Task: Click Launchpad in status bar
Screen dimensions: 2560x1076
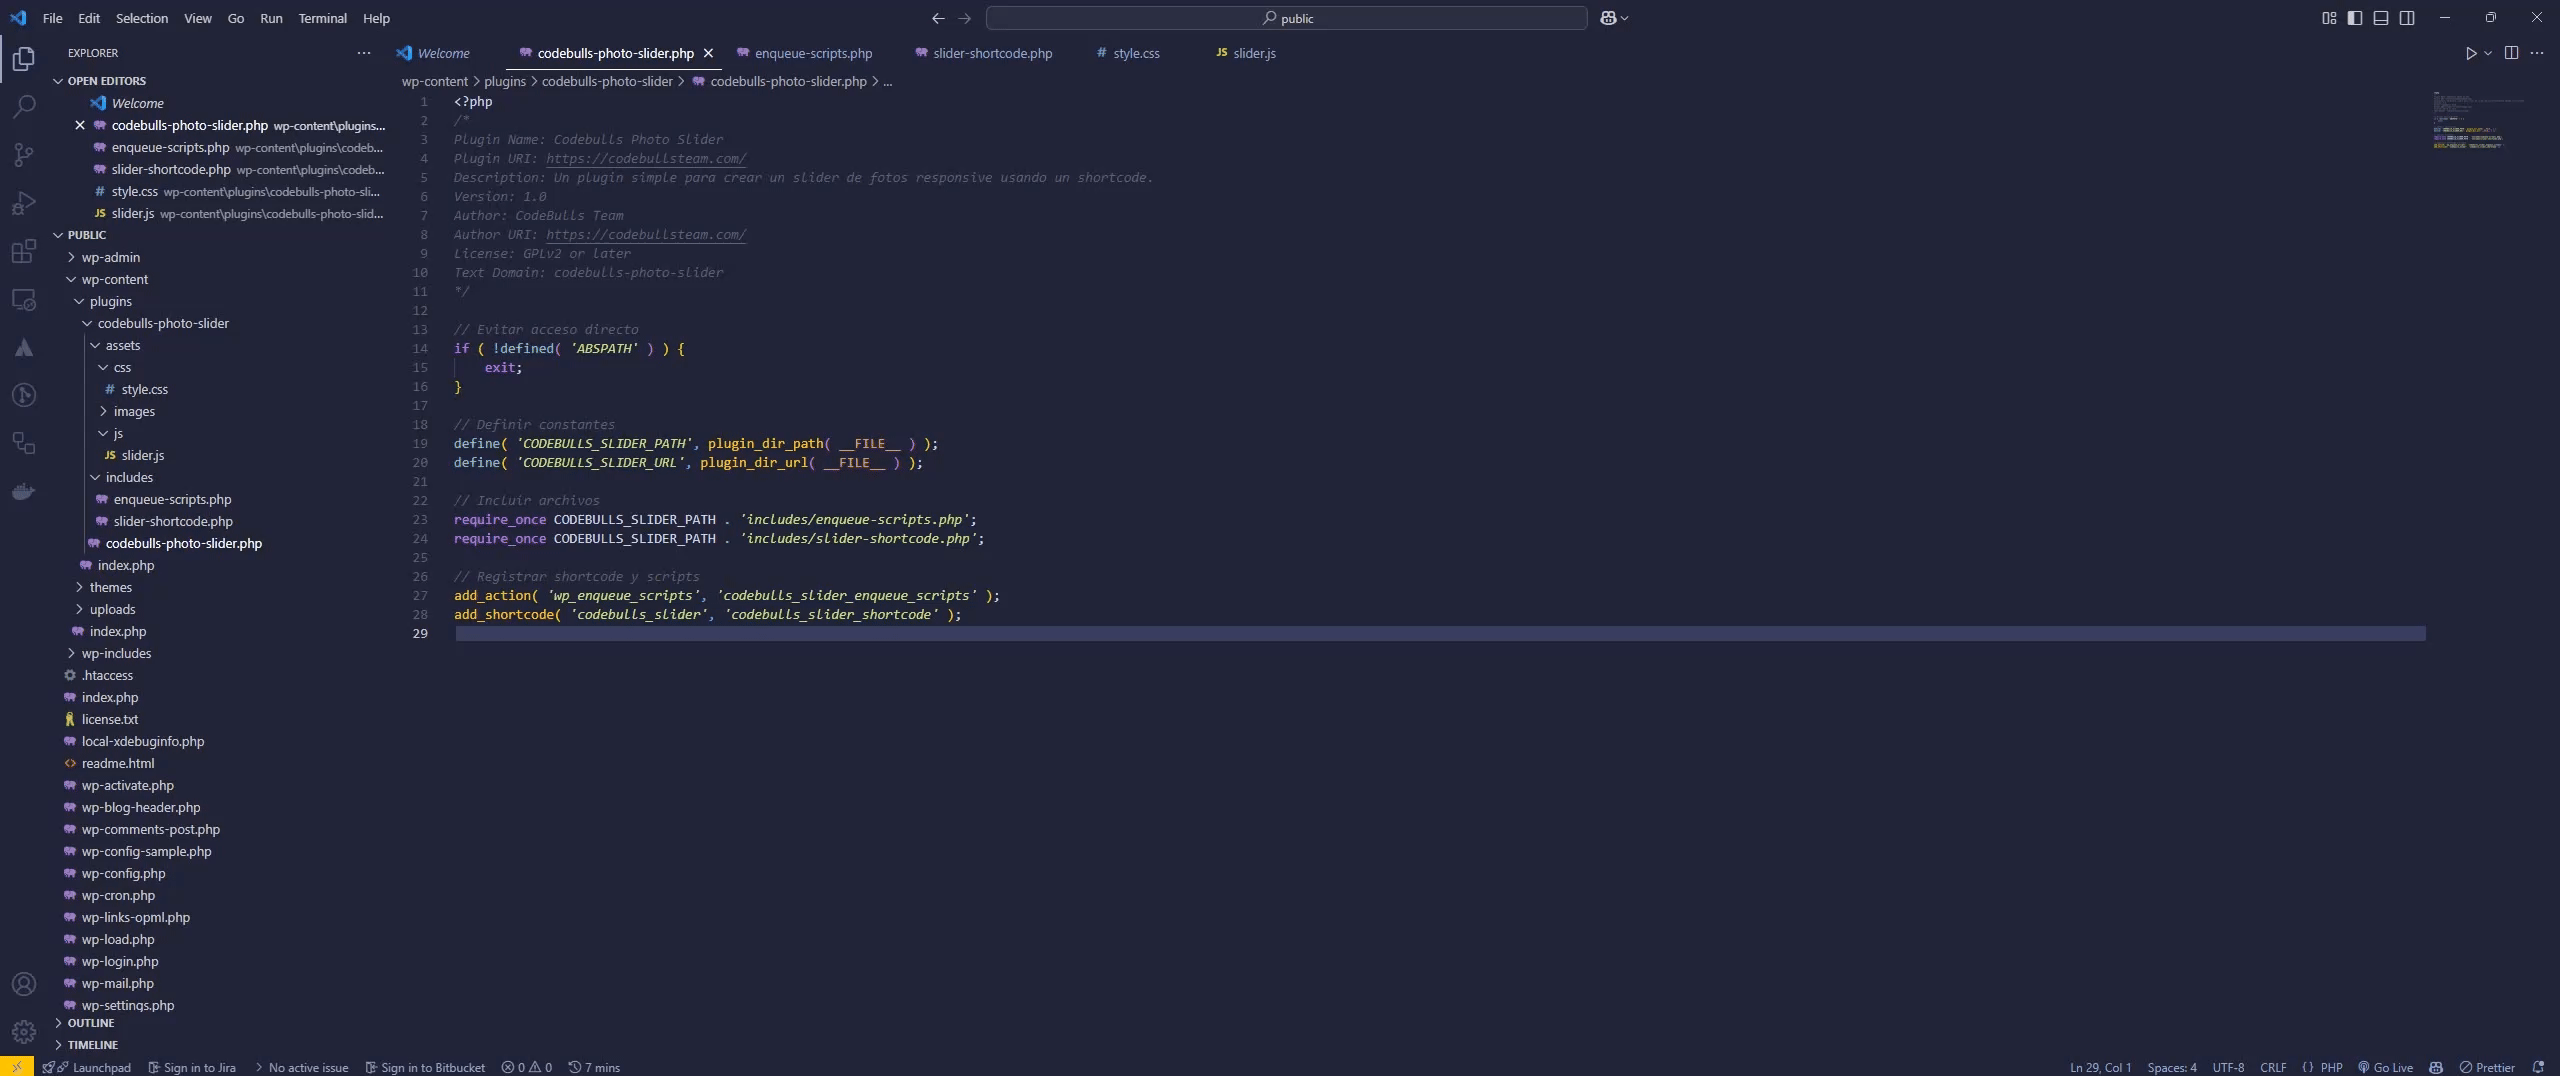Action: point(101,1067)
